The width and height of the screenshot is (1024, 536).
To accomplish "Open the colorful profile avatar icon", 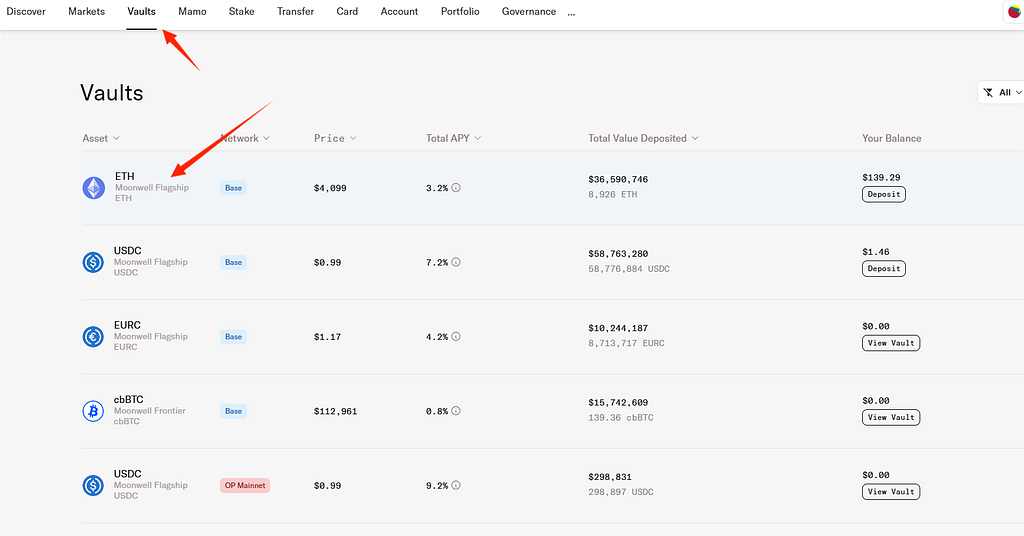I will 1014,12.
